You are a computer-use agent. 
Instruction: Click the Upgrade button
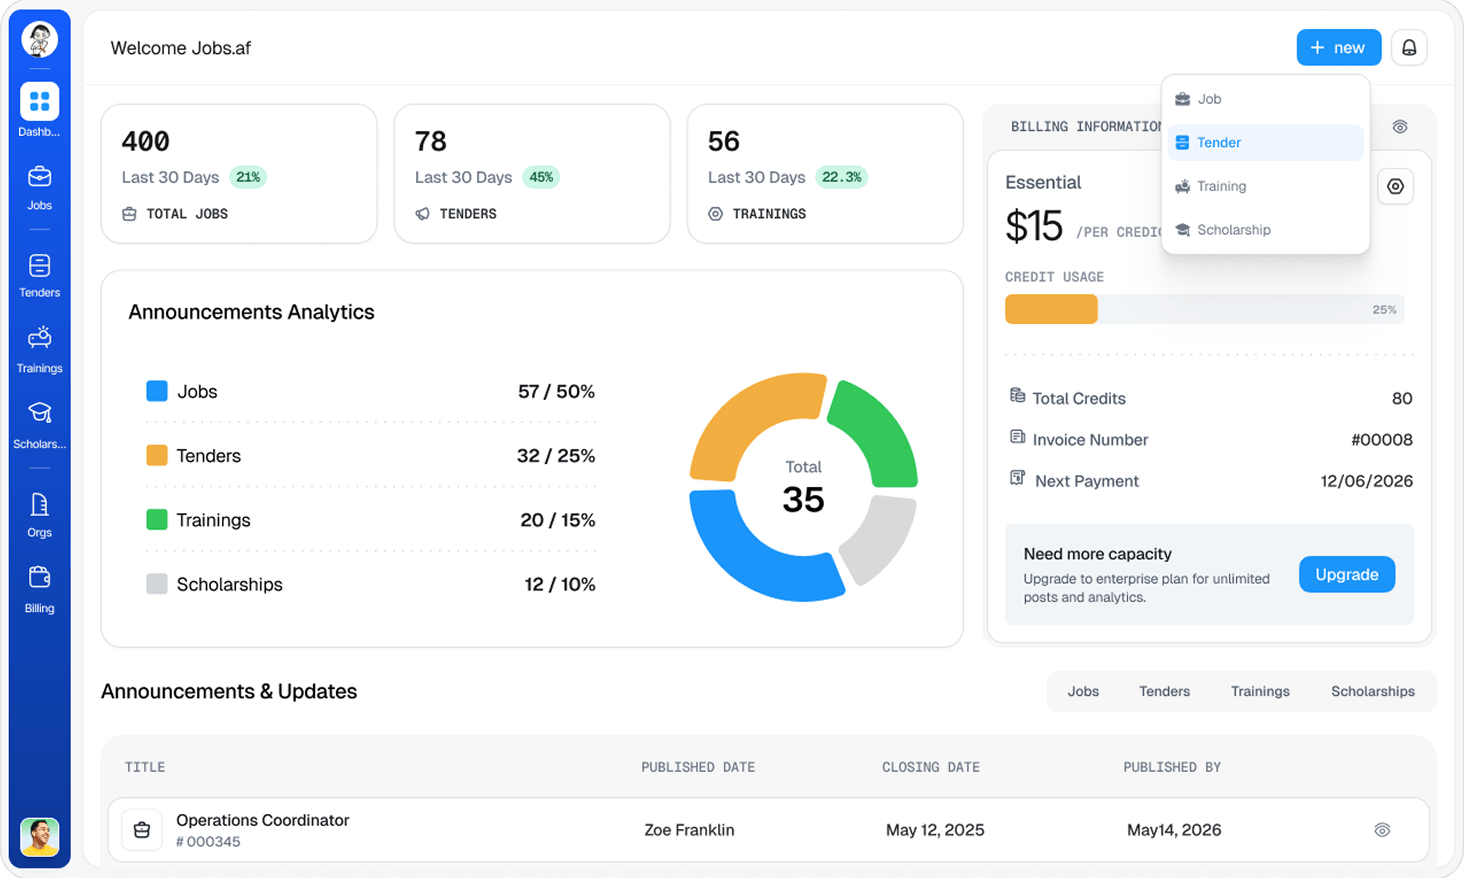coord(1346,574)
